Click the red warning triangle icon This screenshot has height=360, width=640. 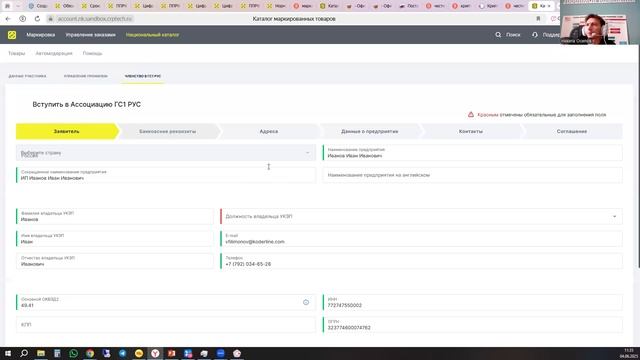coord(471,115)
